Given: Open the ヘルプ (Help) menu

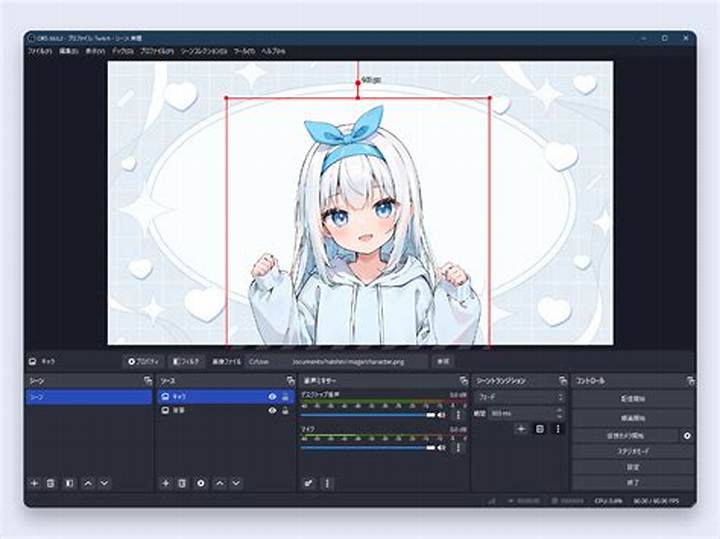Looking at the screenshot, I should (x=273, y=51).
